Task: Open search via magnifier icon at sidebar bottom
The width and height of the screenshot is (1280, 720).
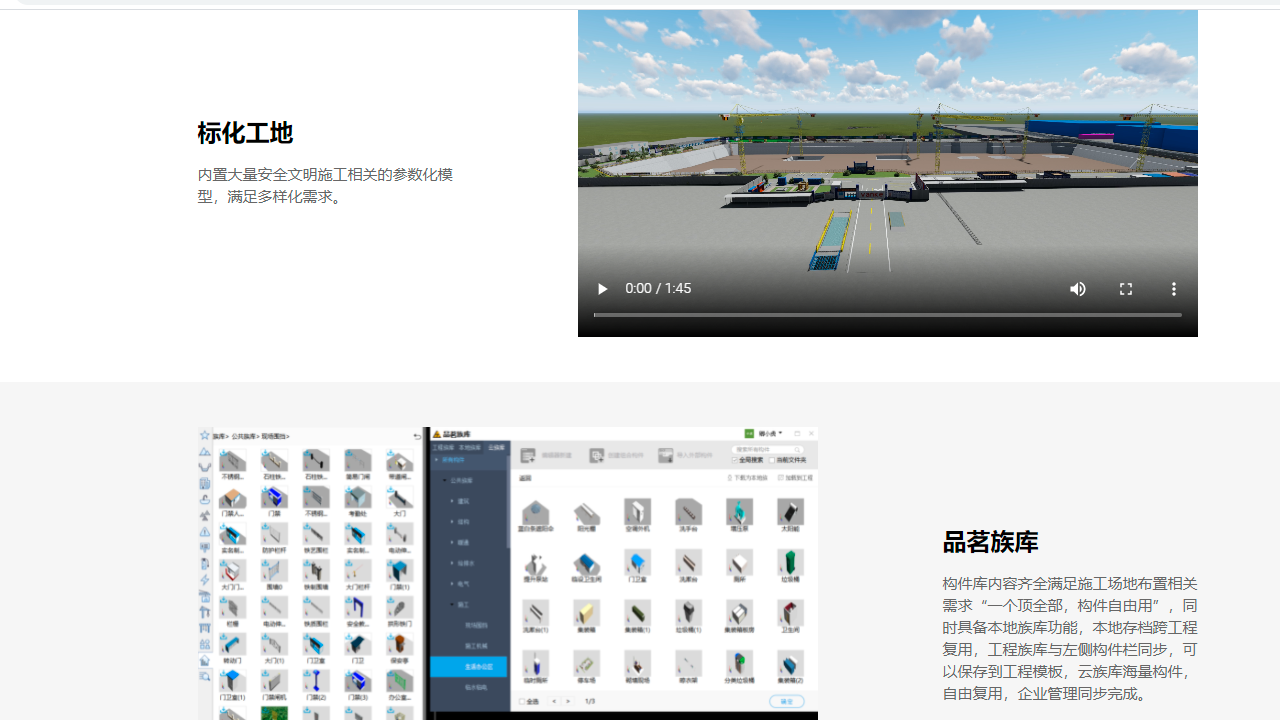Action: click(x=205, y=677)
